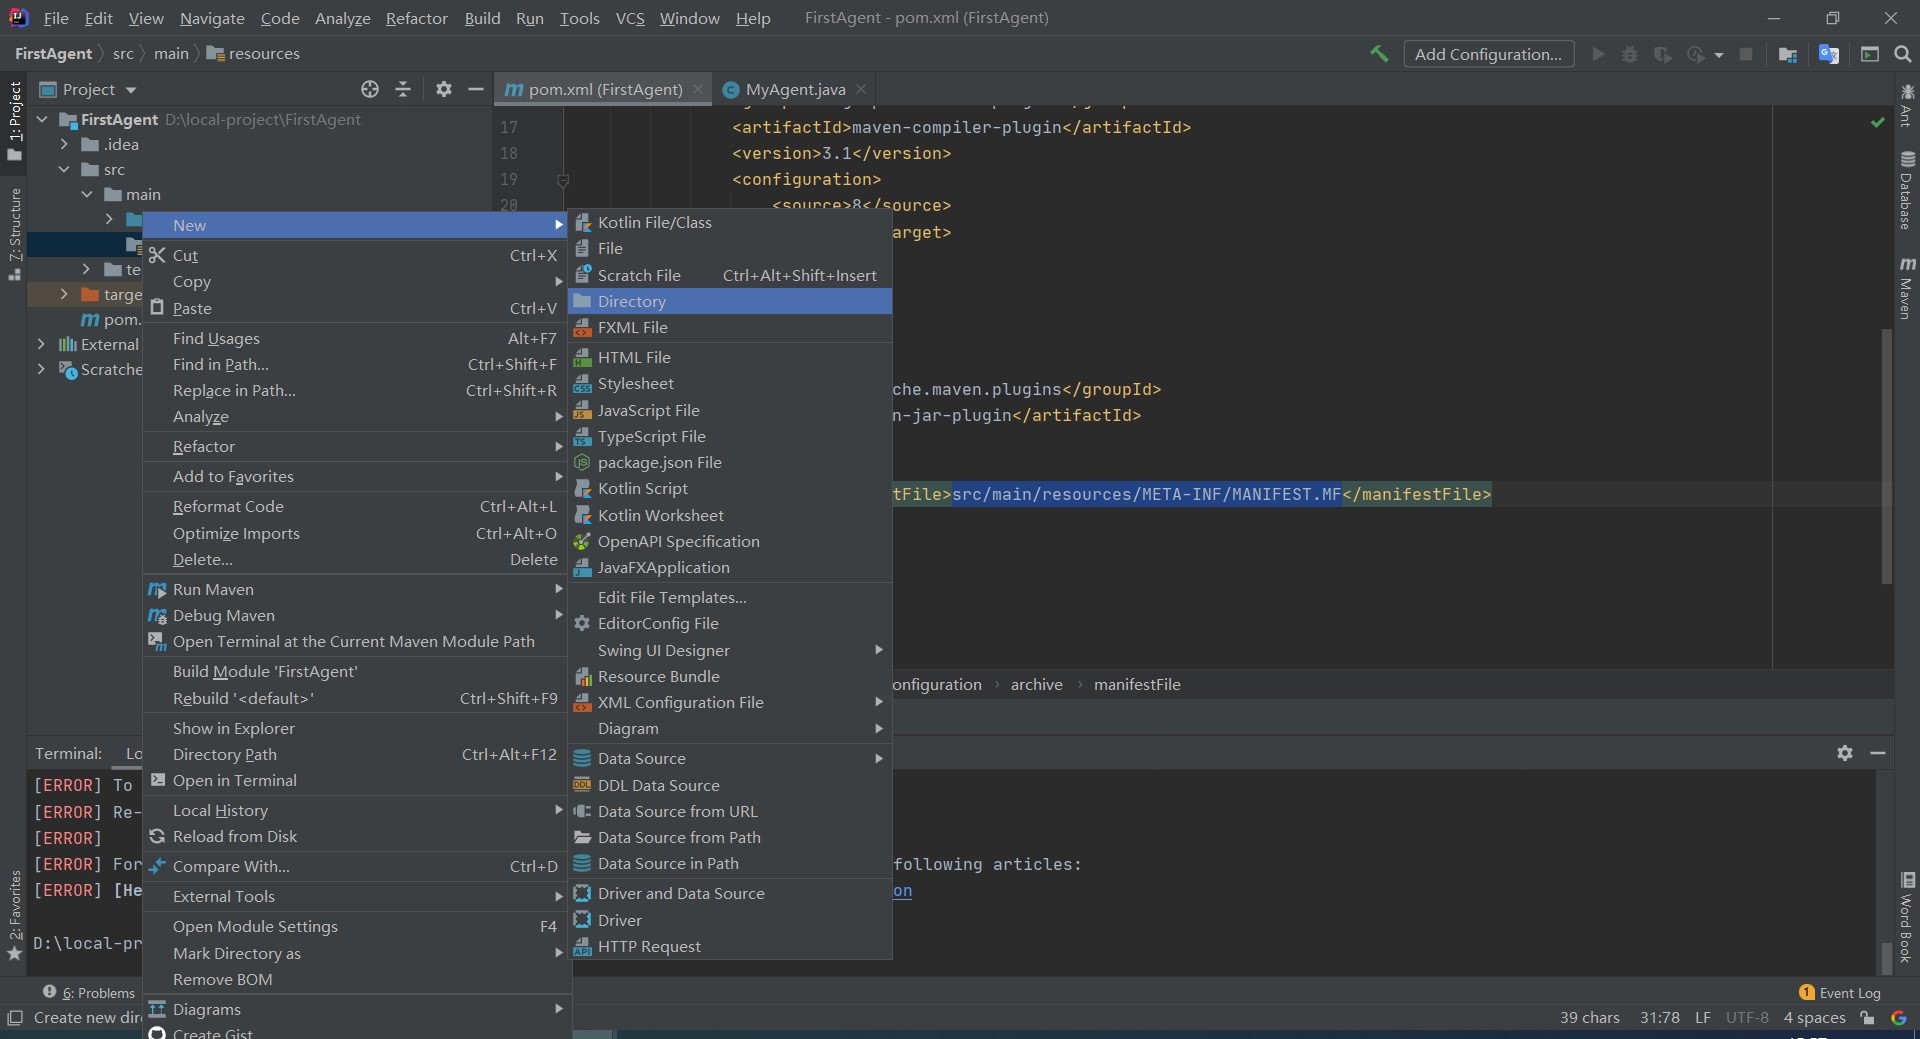Expand External Libraries node
This screenshot has width=1920, height=1039.
tap(41, 344)
